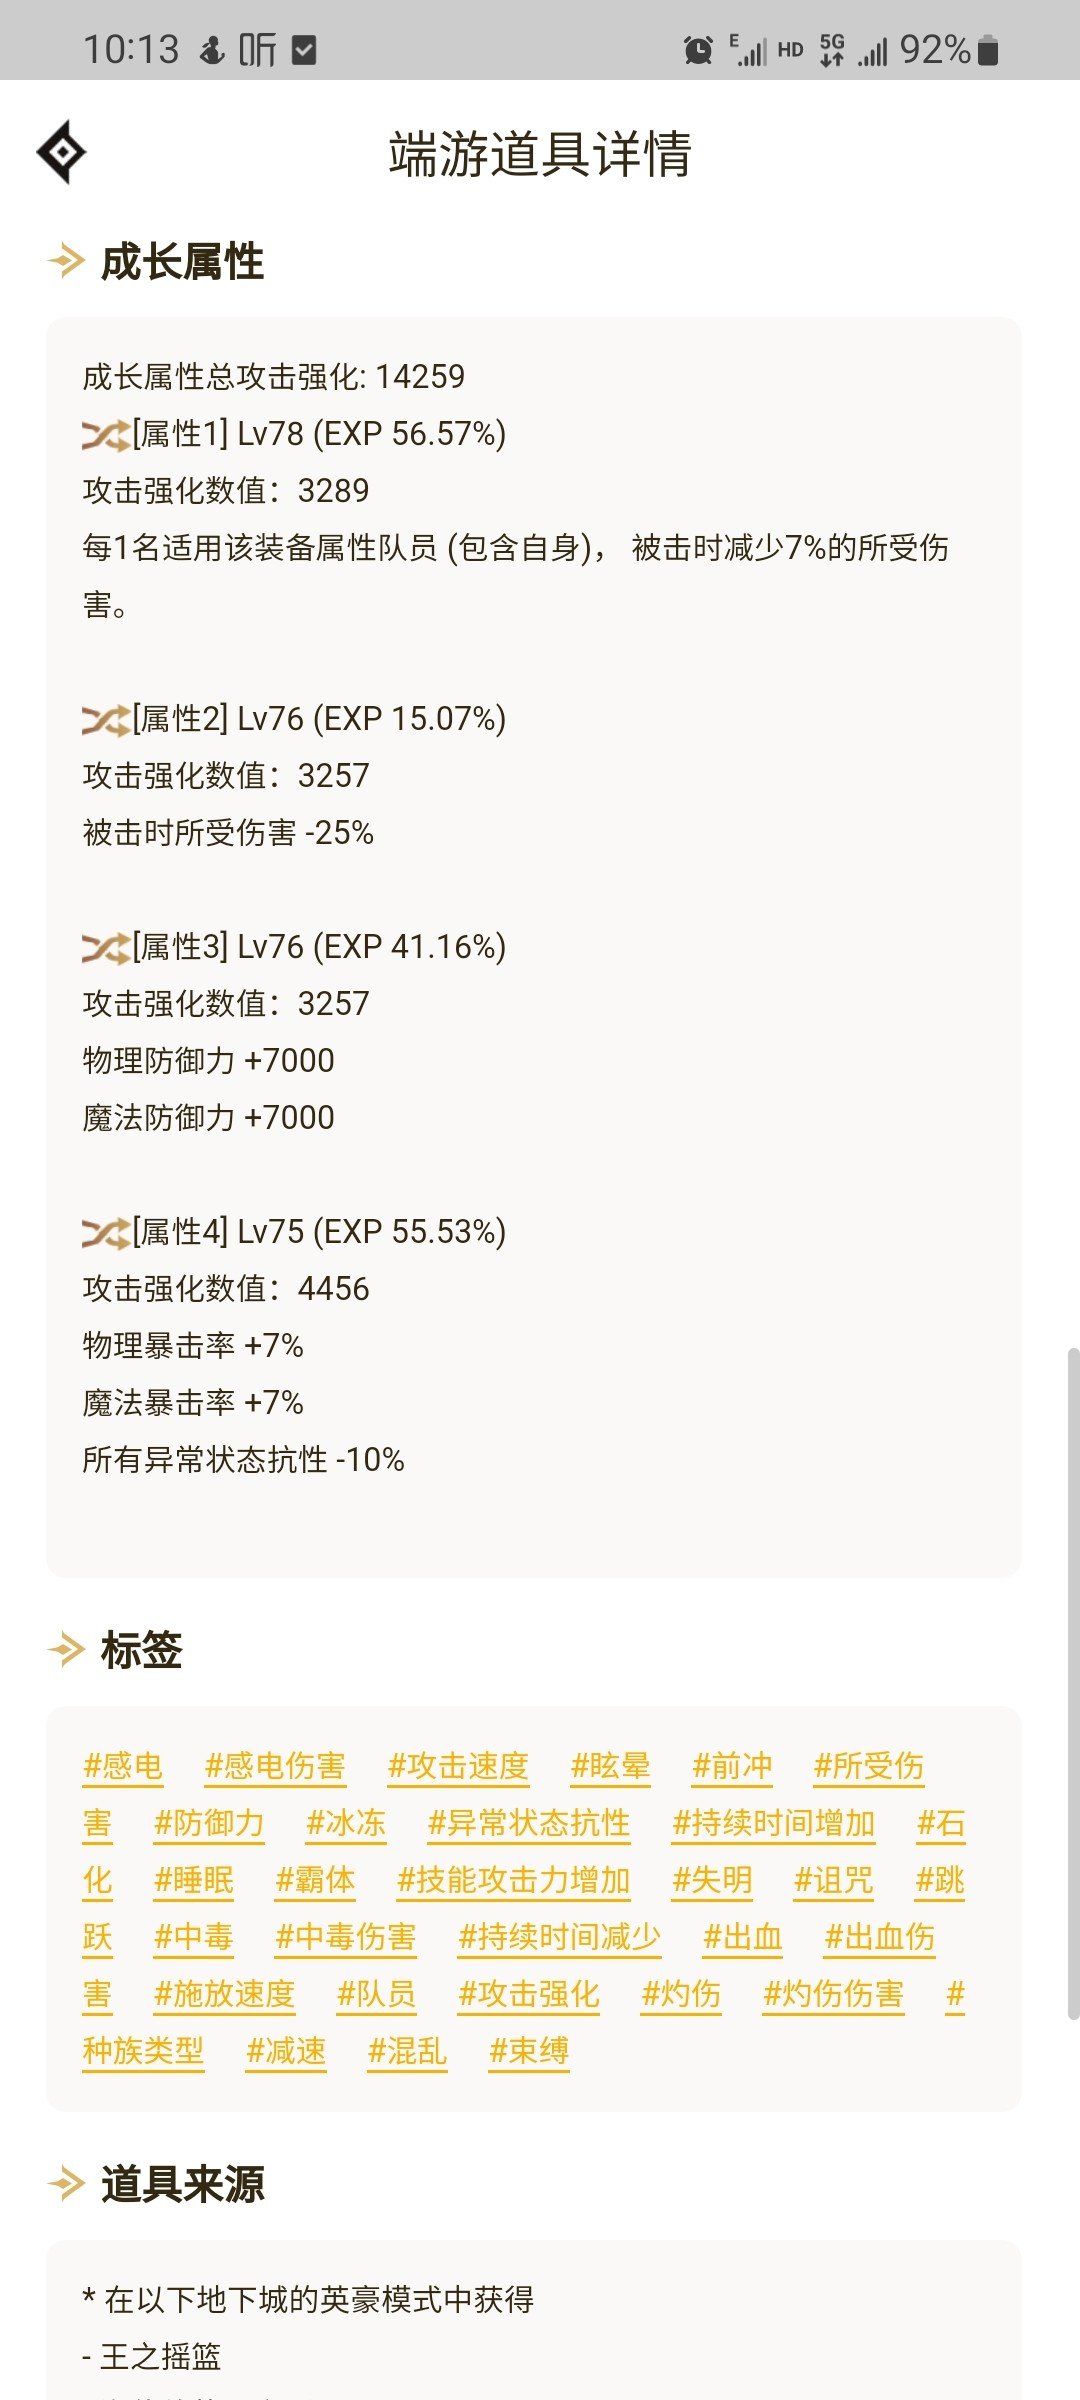
Task: Open the #冰冻 tag
Action: pos(346,1824)
